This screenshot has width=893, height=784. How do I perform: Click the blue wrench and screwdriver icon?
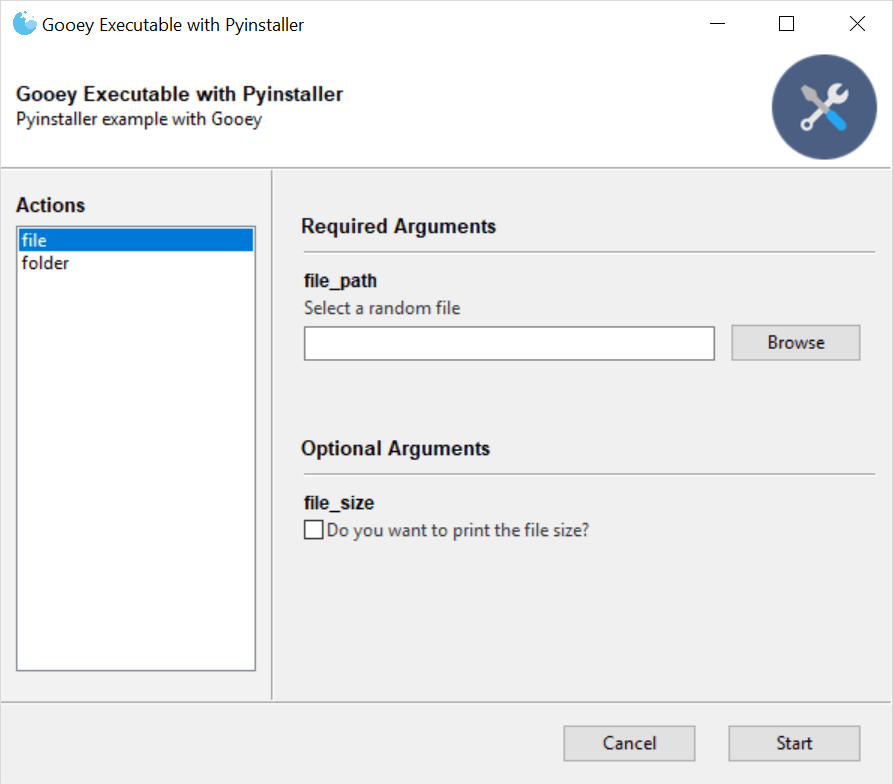(823, 106)
